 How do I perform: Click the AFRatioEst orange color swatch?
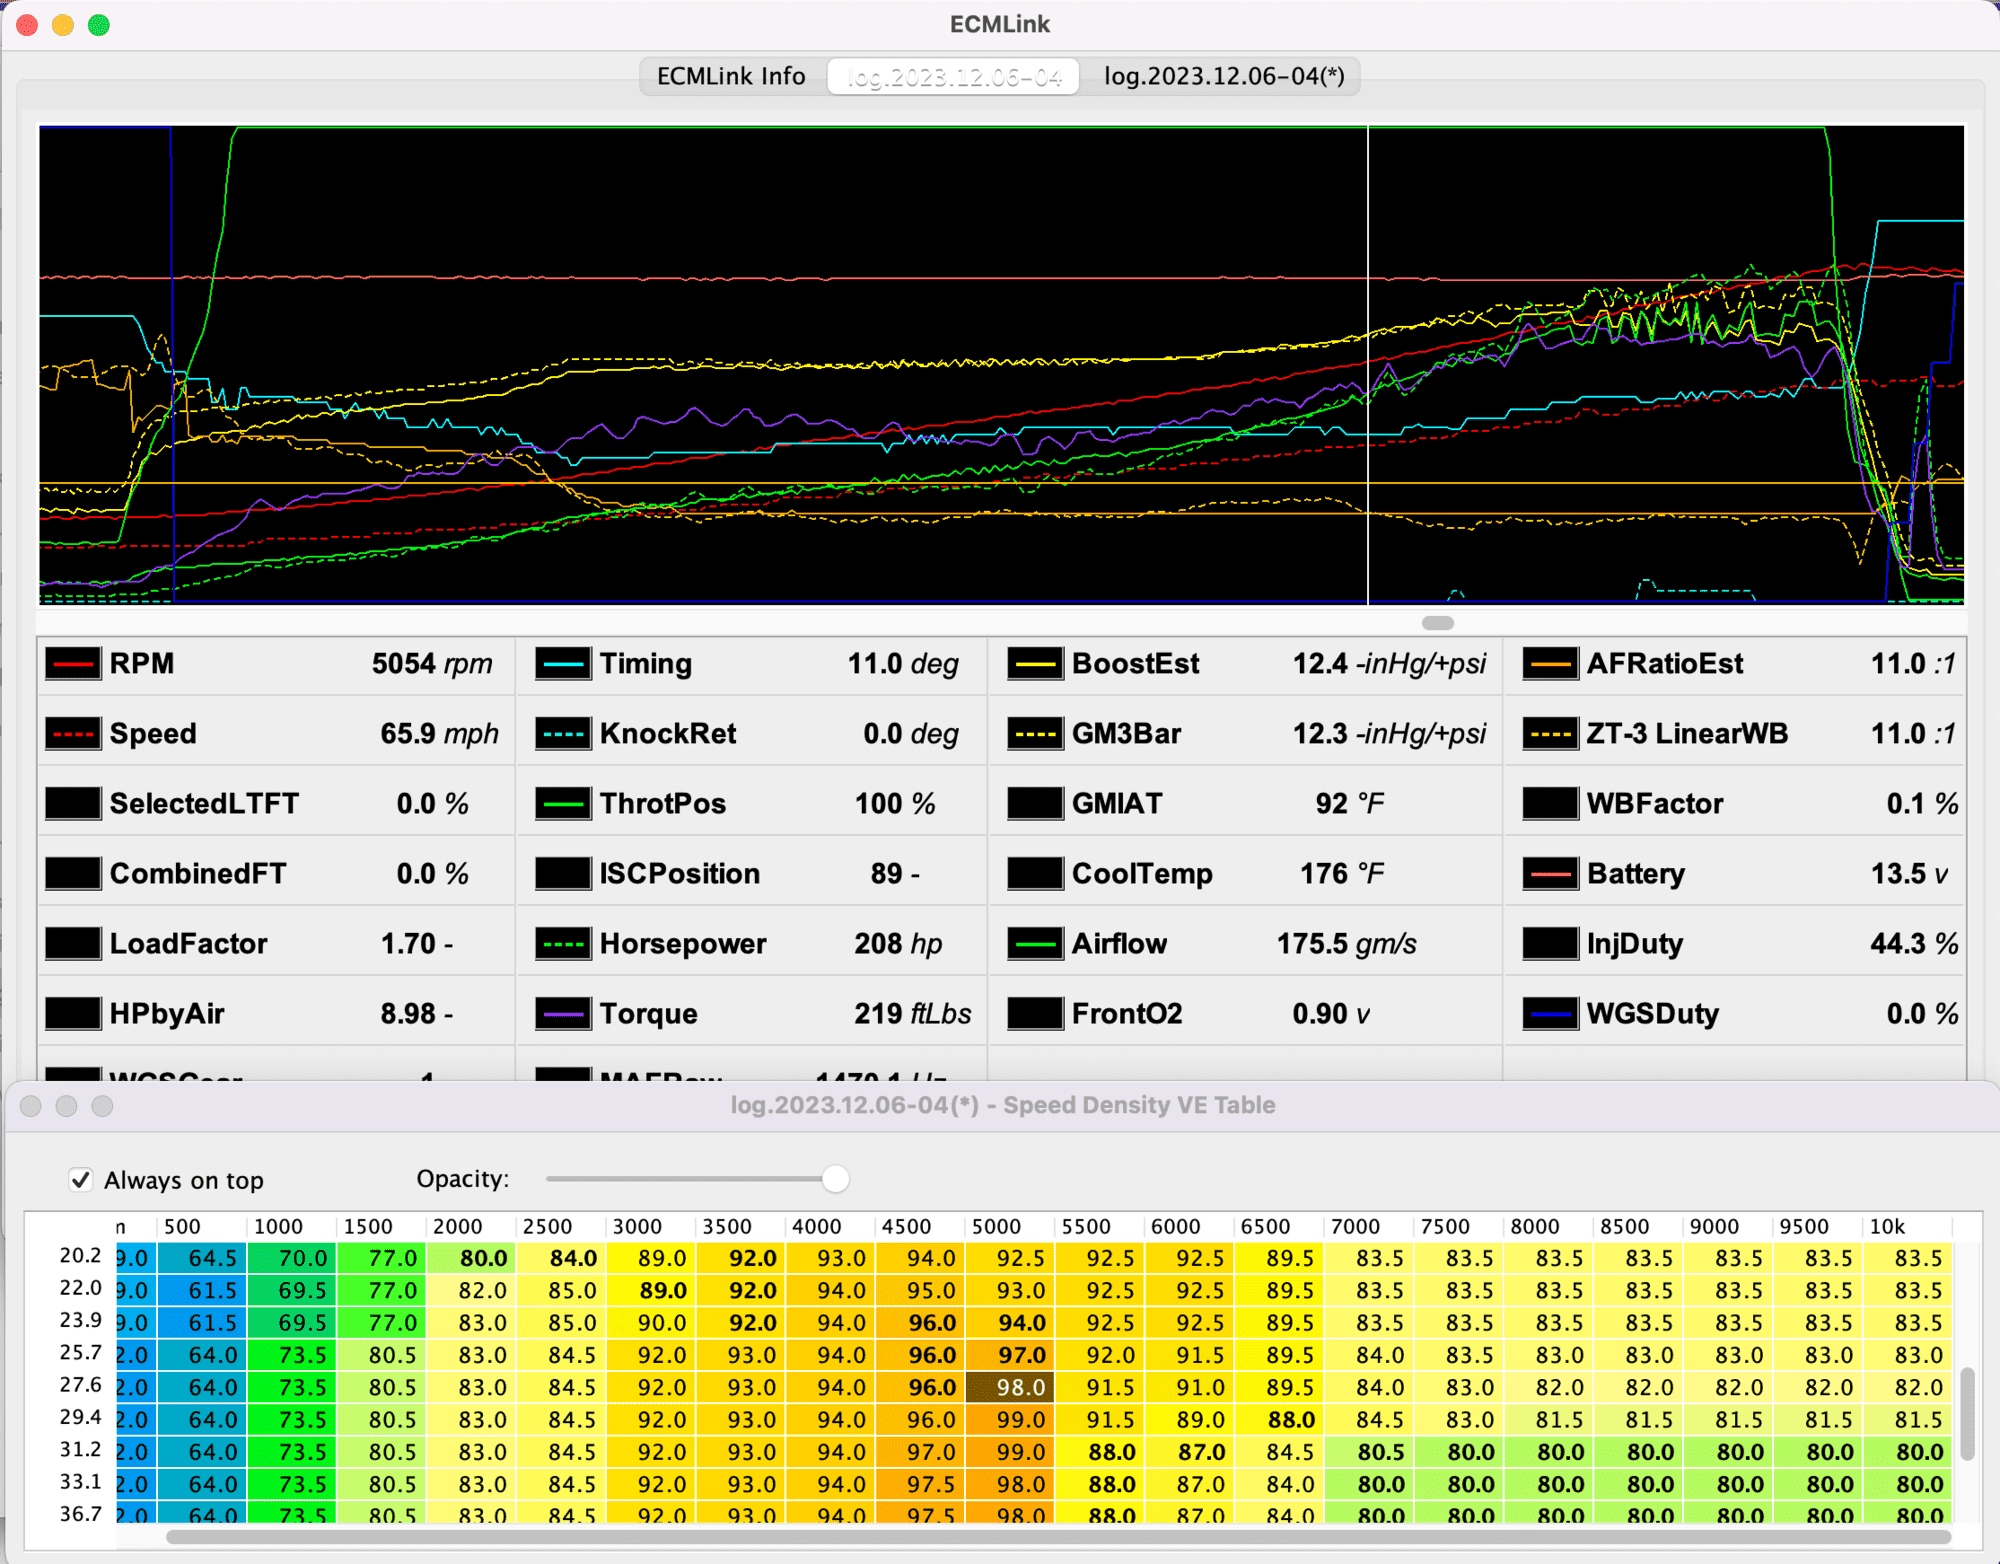click(x=1550, y=664)
